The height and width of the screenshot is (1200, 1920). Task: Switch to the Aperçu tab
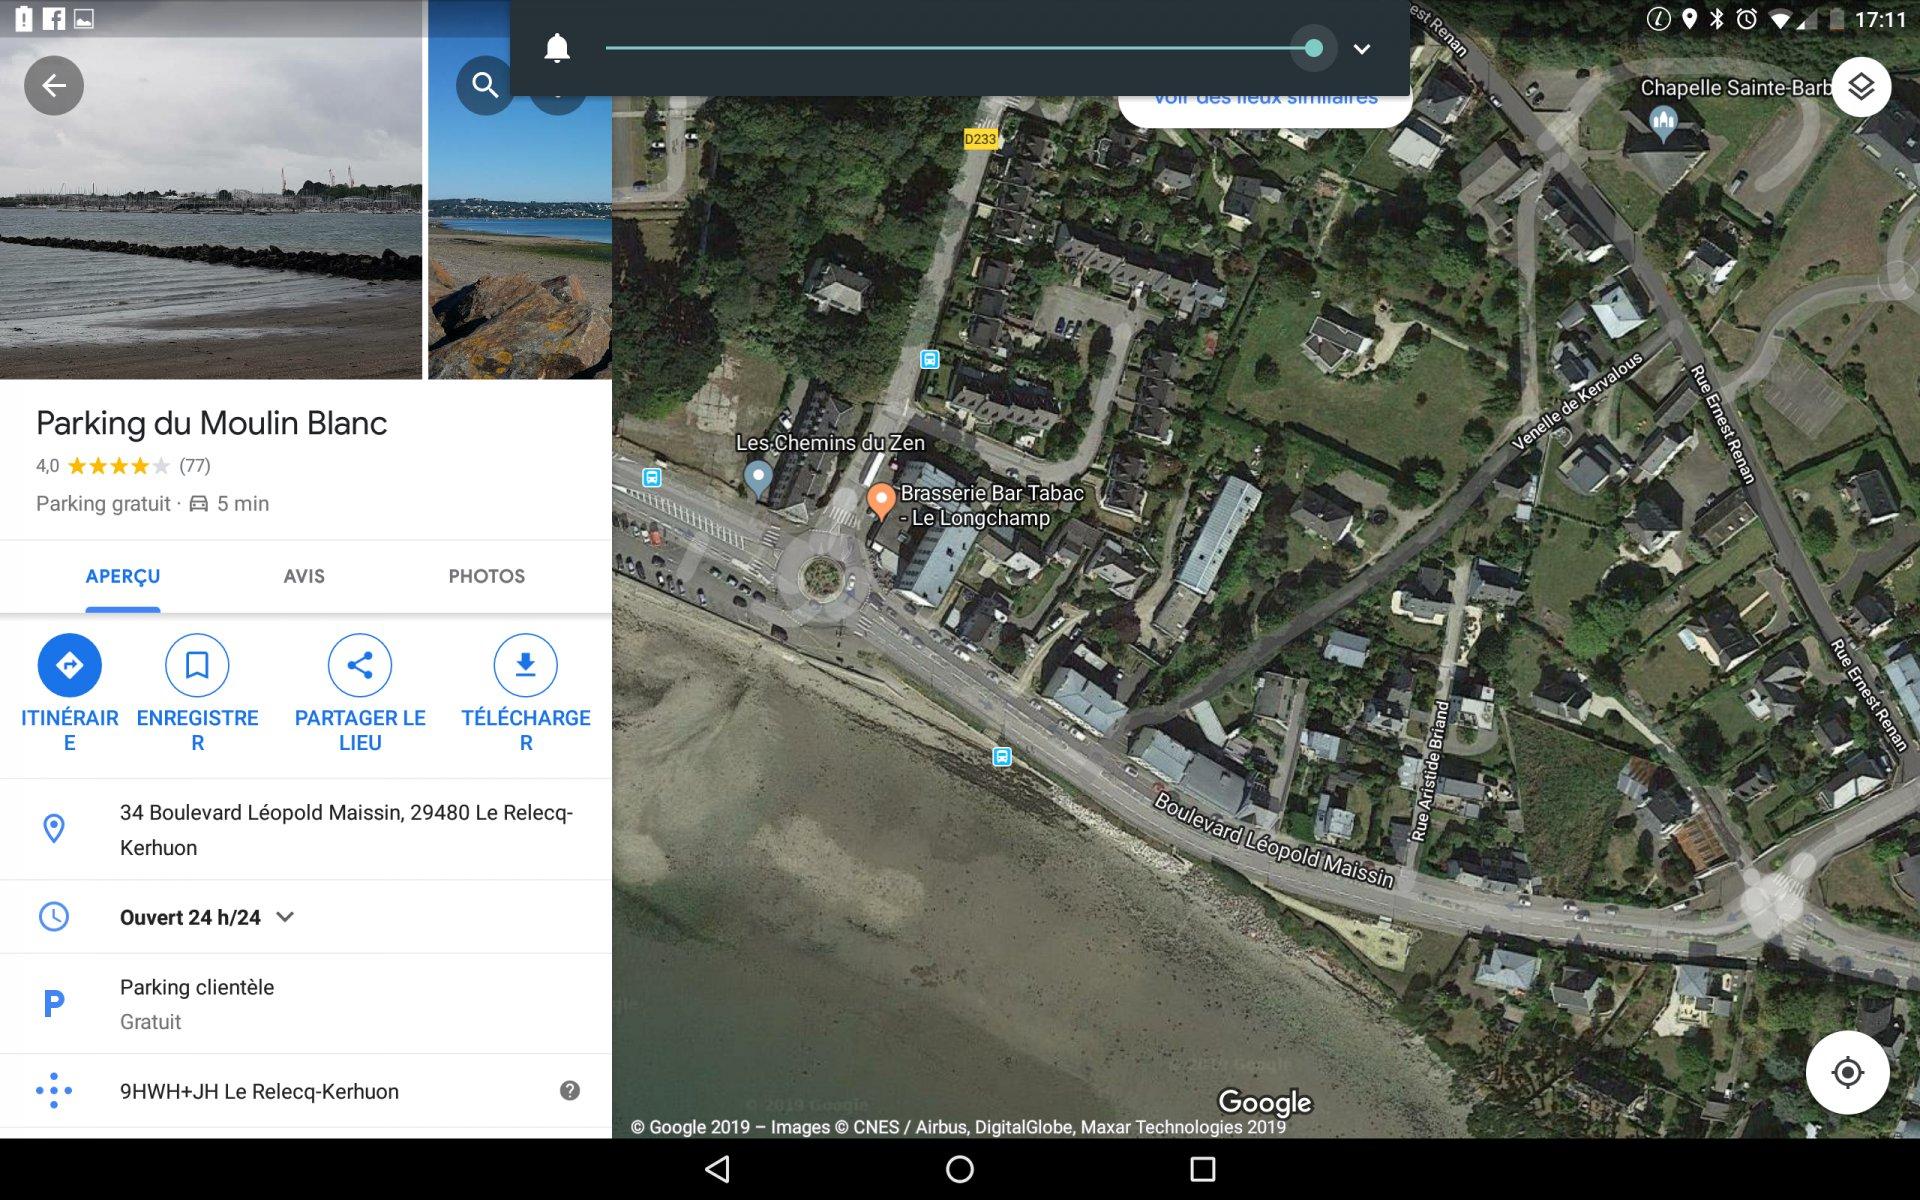pos(123,576)
